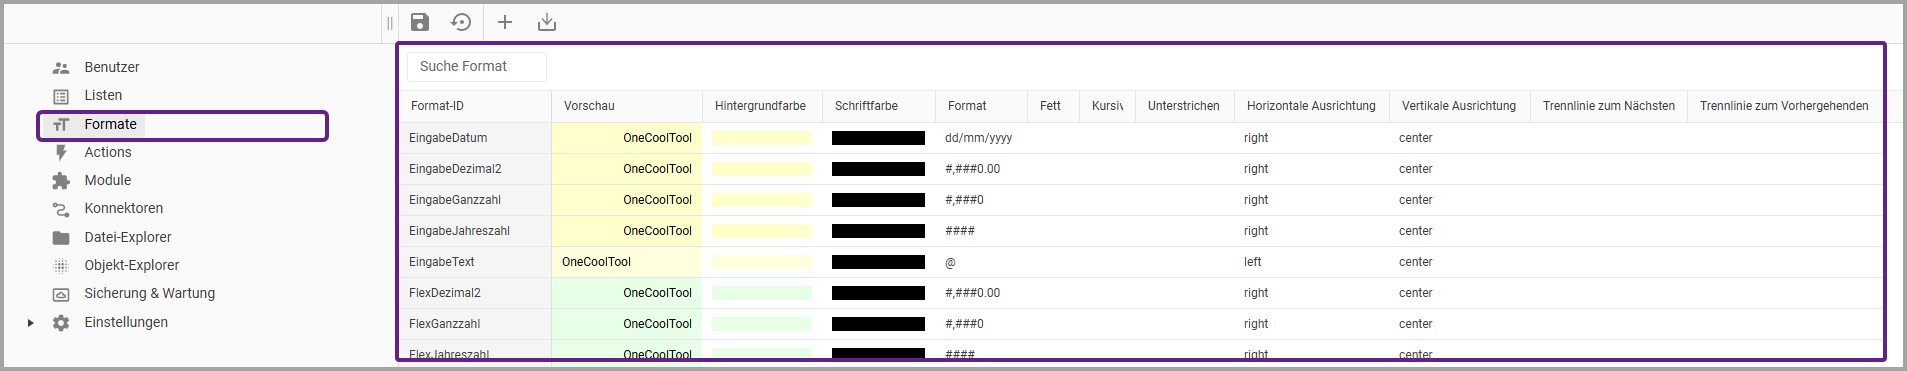This screenshot has width=1907, height=371.
Task: Add a new format with the plus icon
Action: coord(505,22)
